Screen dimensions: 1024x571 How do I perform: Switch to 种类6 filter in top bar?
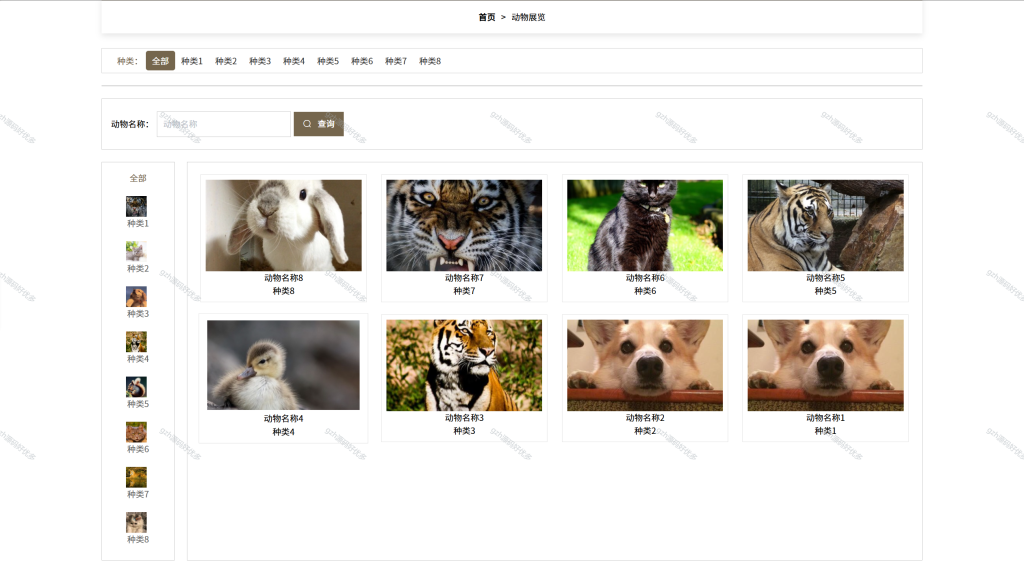click(x=362, y=61)
